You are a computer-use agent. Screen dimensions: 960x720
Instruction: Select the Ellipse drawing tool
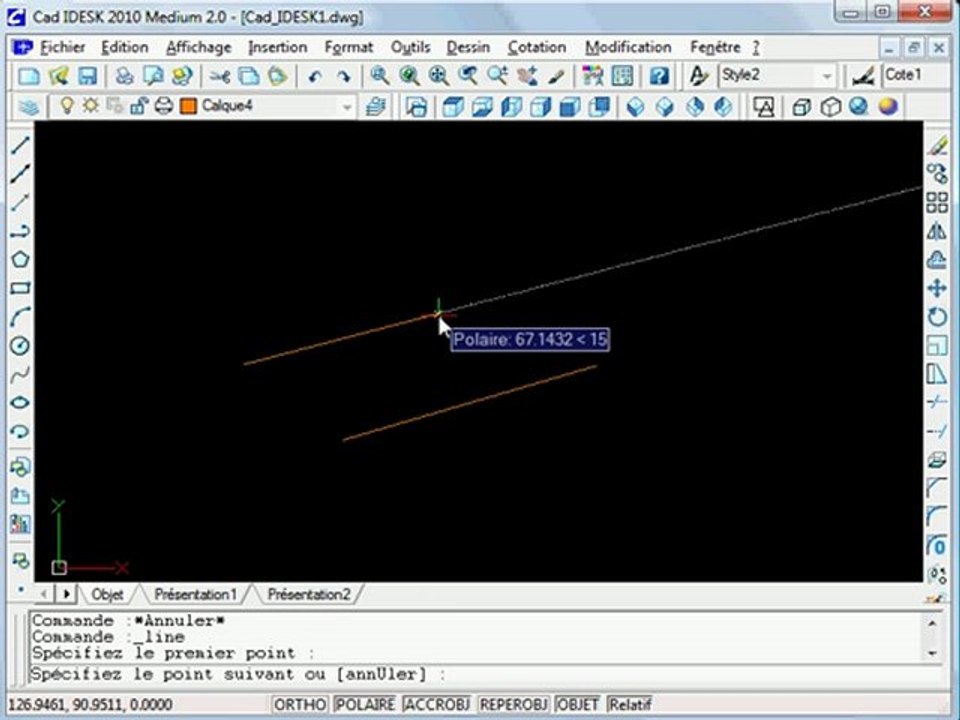point(20,403)
